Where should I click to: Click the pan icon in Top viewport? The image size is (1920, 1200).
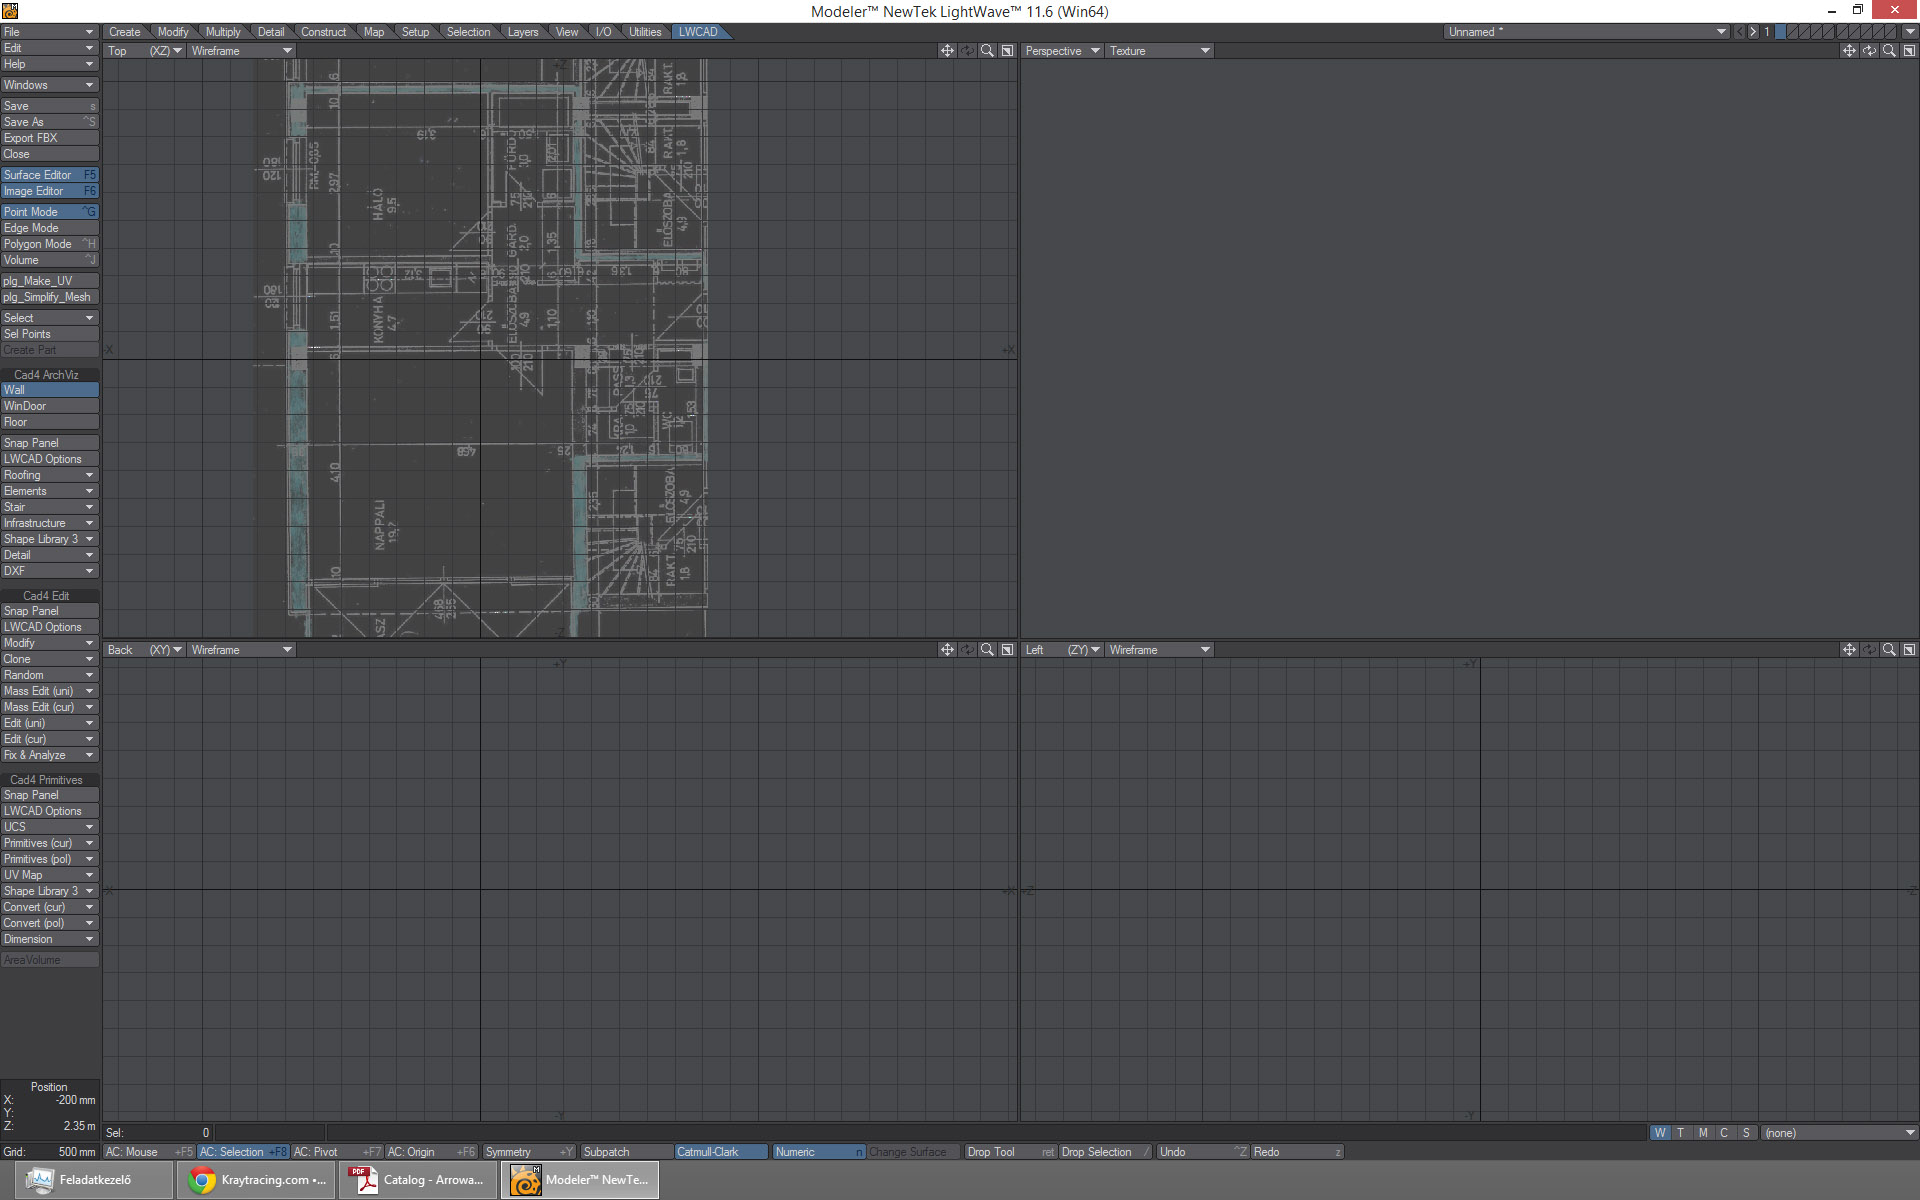coord(946,51)
